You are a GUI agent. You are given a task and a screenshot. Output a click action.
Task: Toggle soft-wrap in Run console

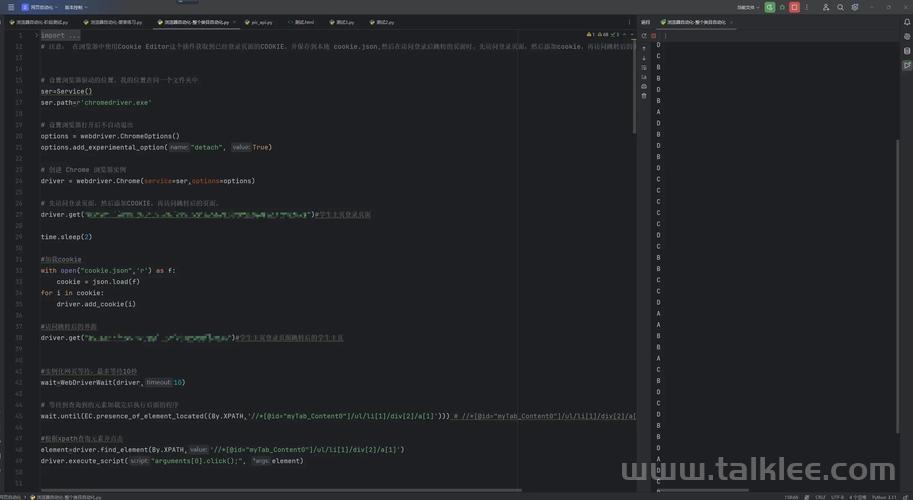(x=644, y=68)
